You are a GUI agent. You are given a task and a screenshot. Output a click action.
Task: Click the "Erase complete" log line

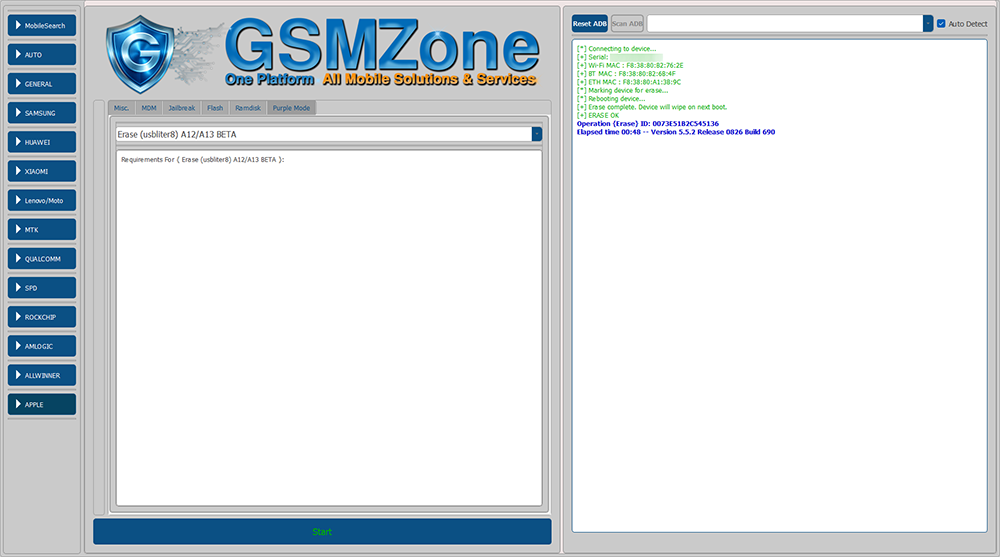coord(651,107)
